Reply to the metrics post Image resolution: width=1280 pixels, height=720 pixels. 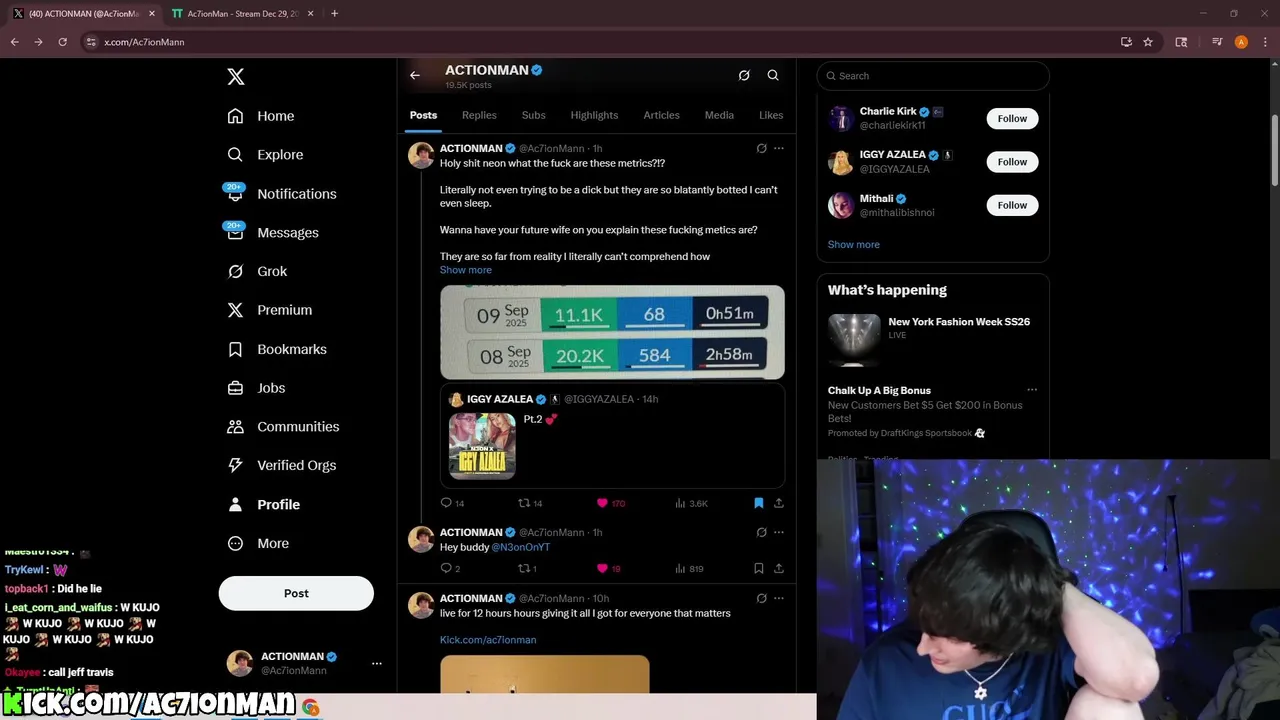[452, 503]
